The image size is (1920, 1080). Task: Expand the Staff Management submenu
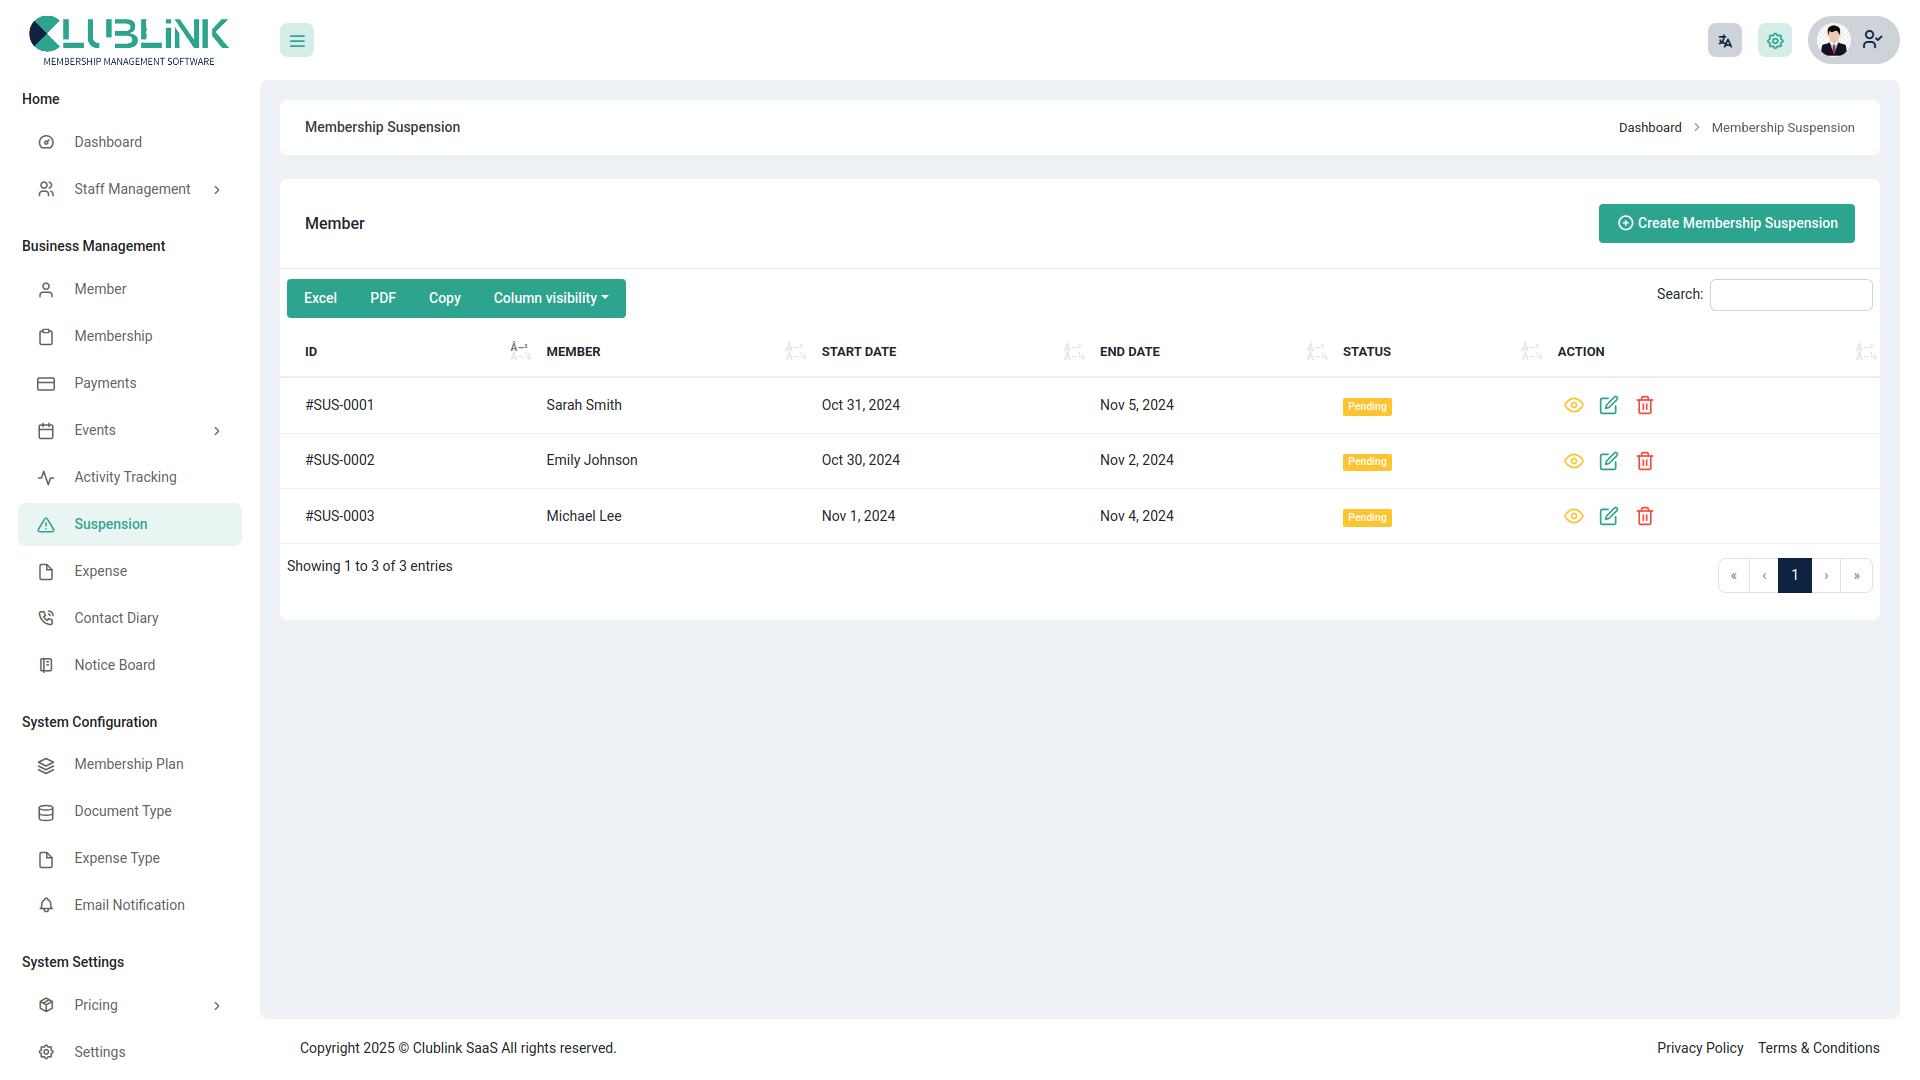click(x=133, y=189)
